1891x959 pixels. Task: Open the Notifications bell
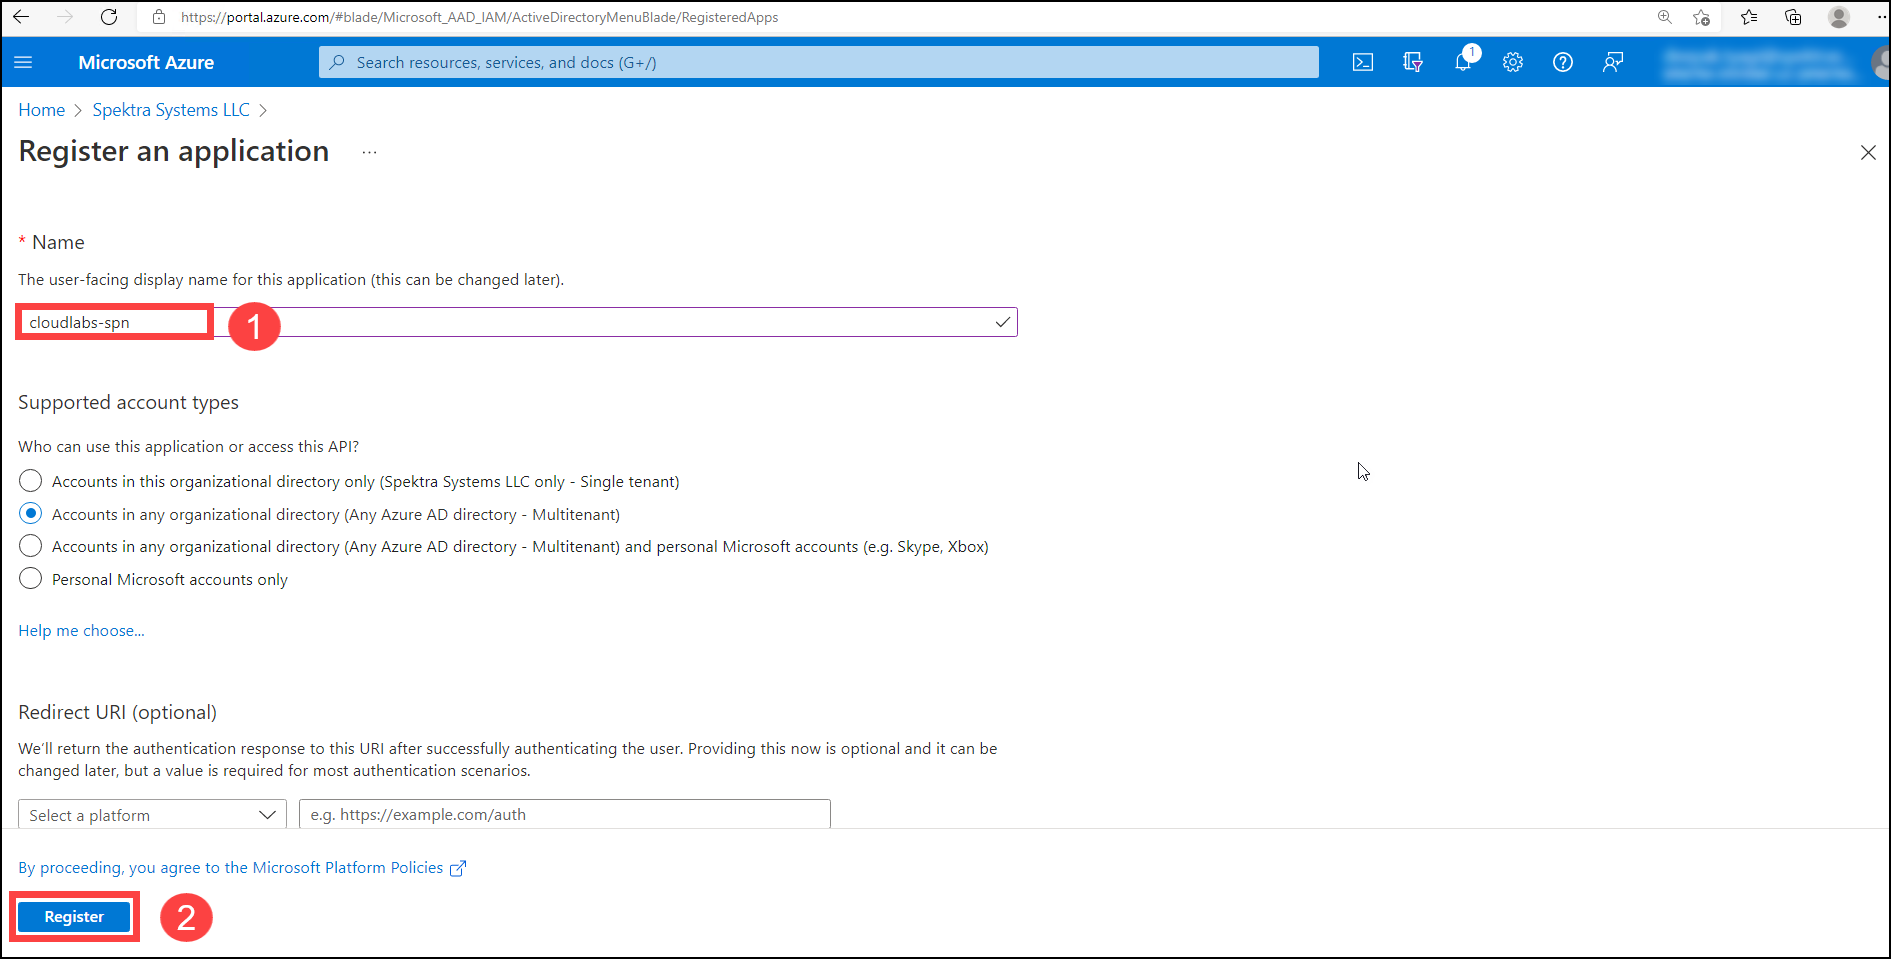(1463, 62)
